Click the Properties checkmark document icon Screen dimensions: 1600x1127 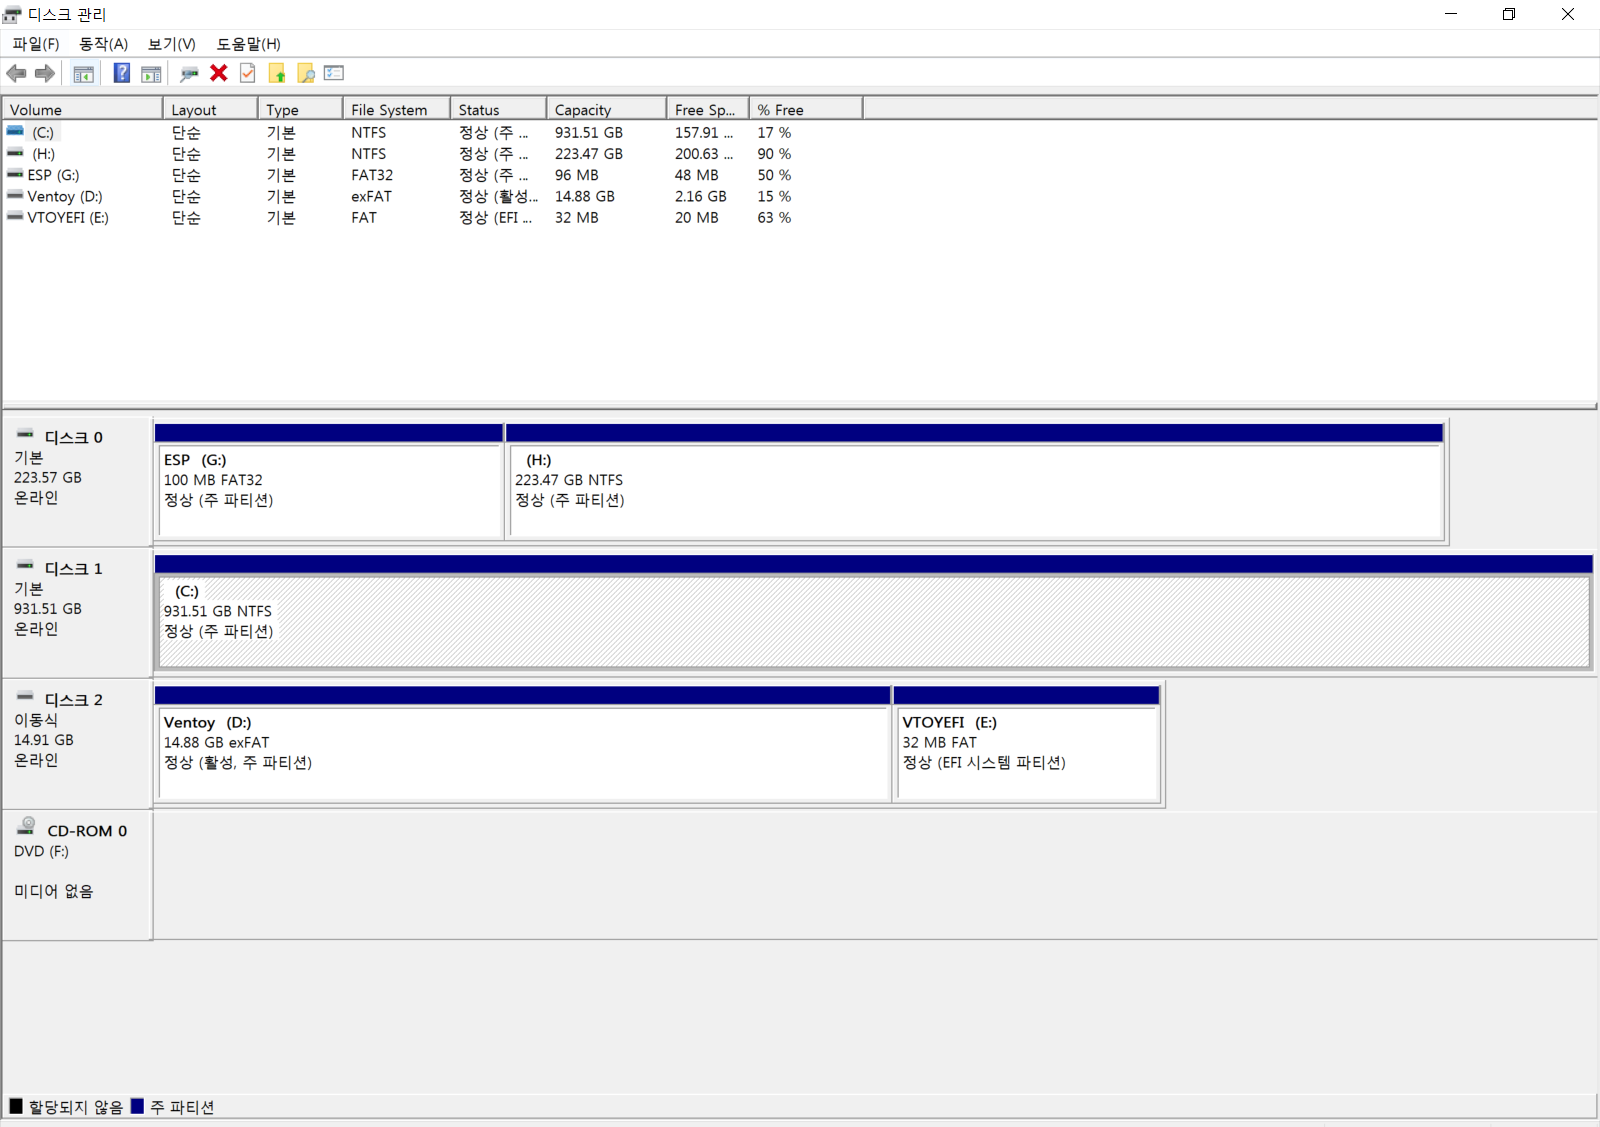248,73
